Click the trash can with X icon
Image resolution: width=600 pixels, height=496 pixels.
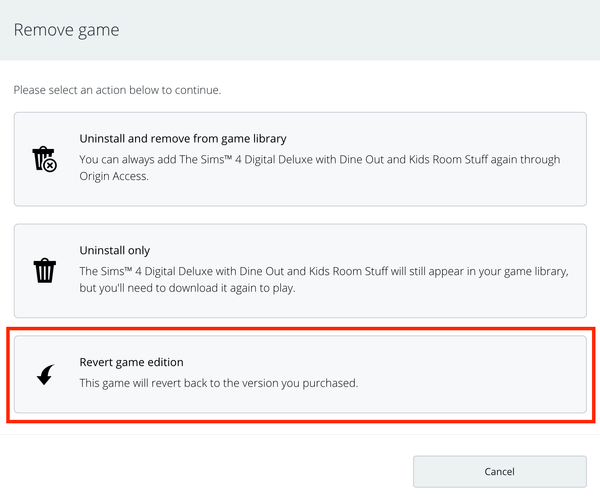(x=44, y=158)
